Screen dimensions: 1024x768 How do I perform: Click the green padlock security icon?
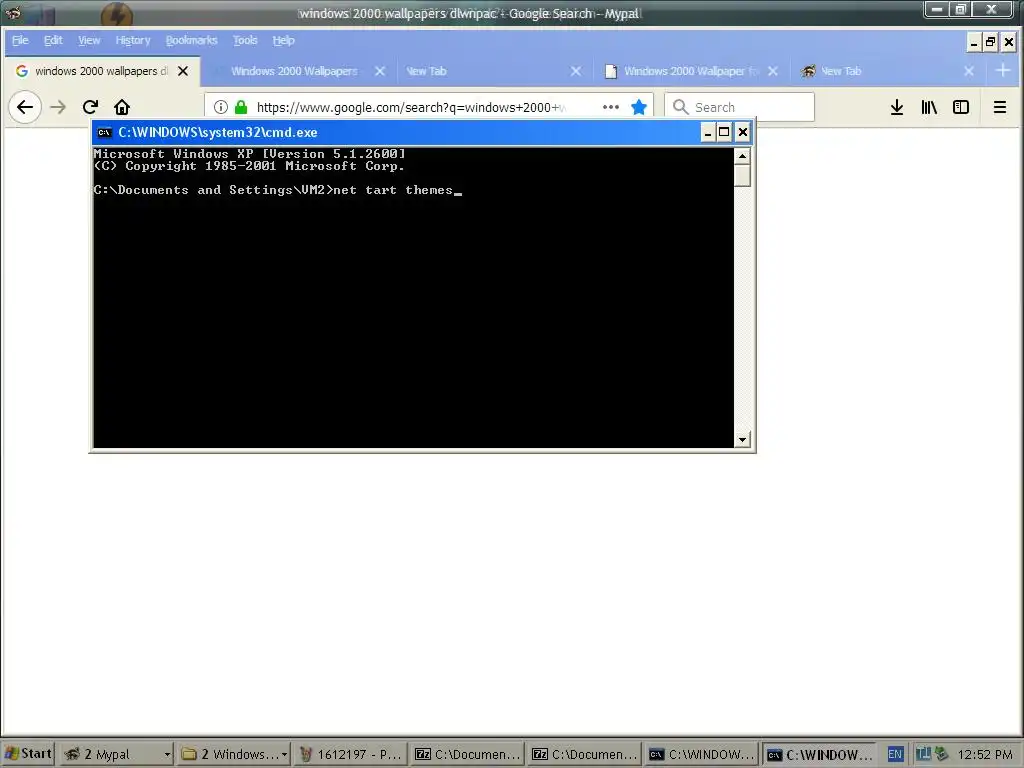241,107
